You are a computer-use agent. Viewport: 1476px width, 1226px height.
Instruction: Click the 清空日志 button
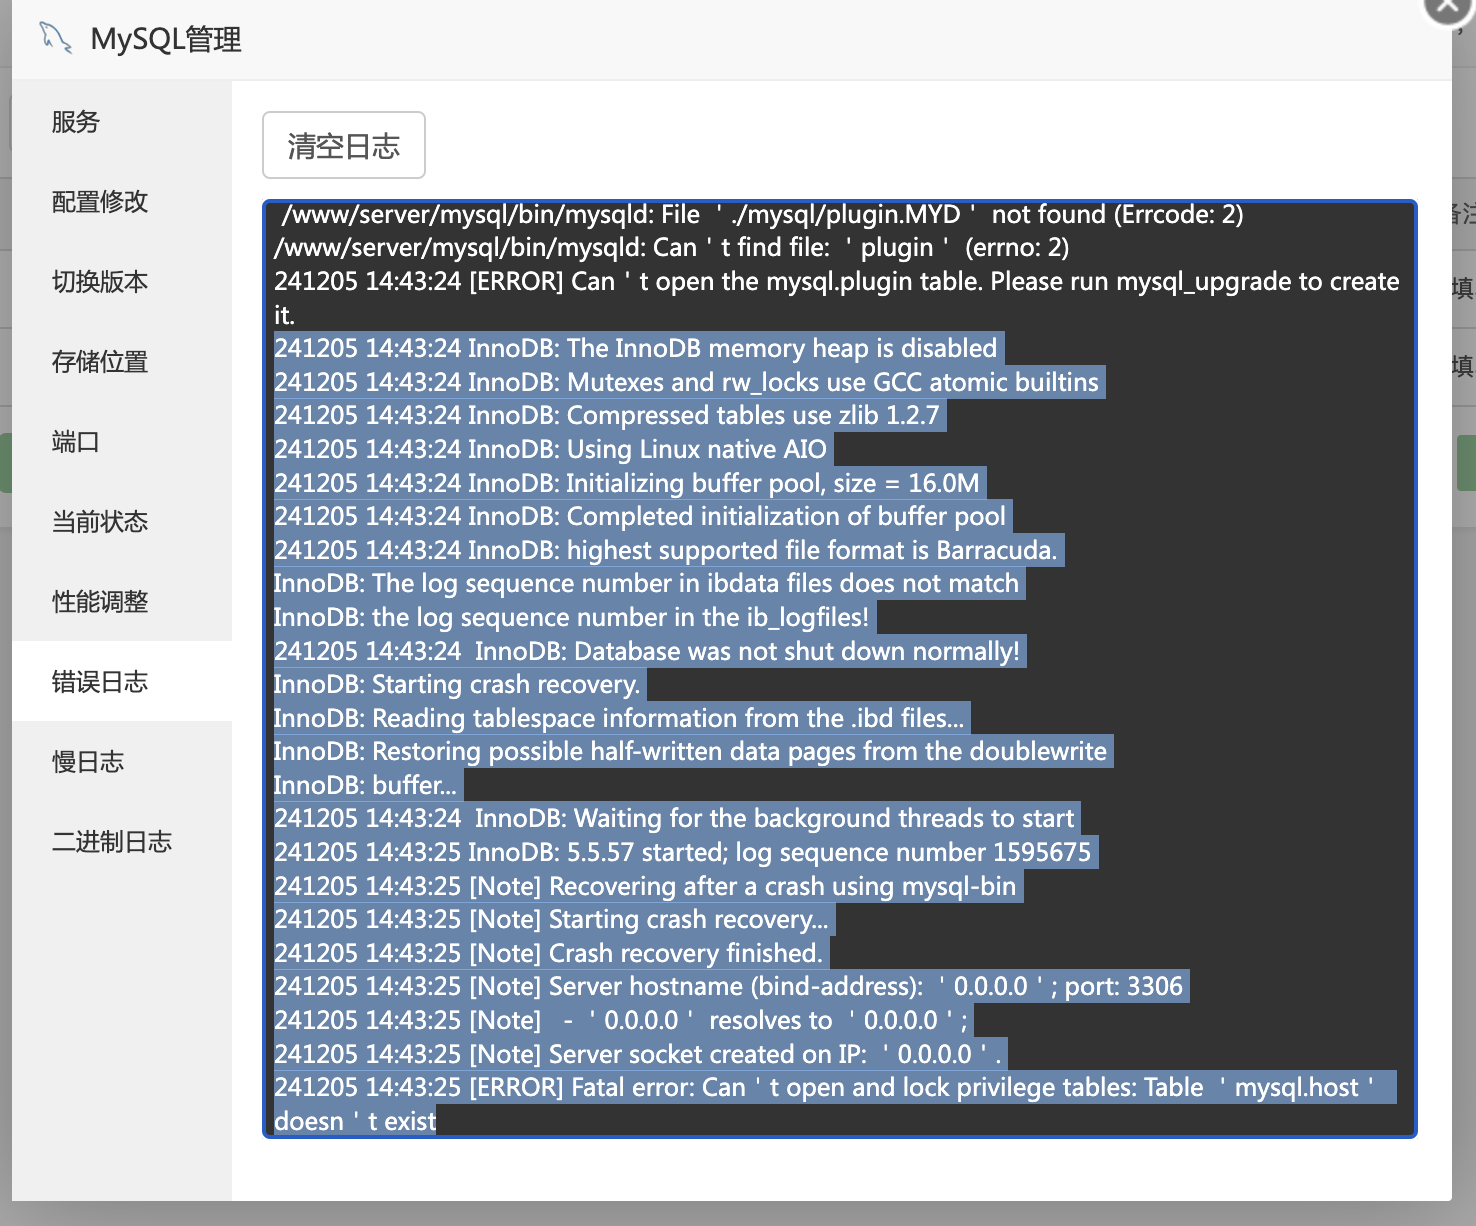(x=344, y=145)
